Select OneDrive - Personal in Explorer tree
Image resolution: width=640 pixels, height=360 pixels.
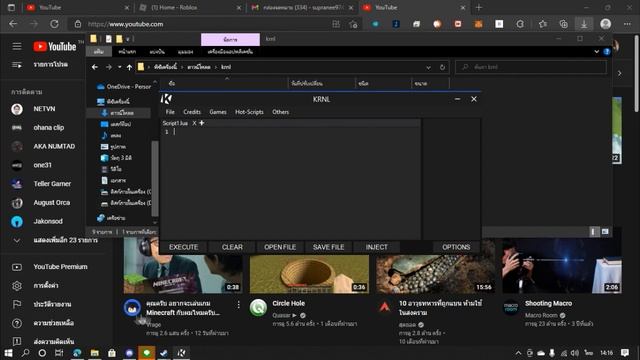click(124, 87)
